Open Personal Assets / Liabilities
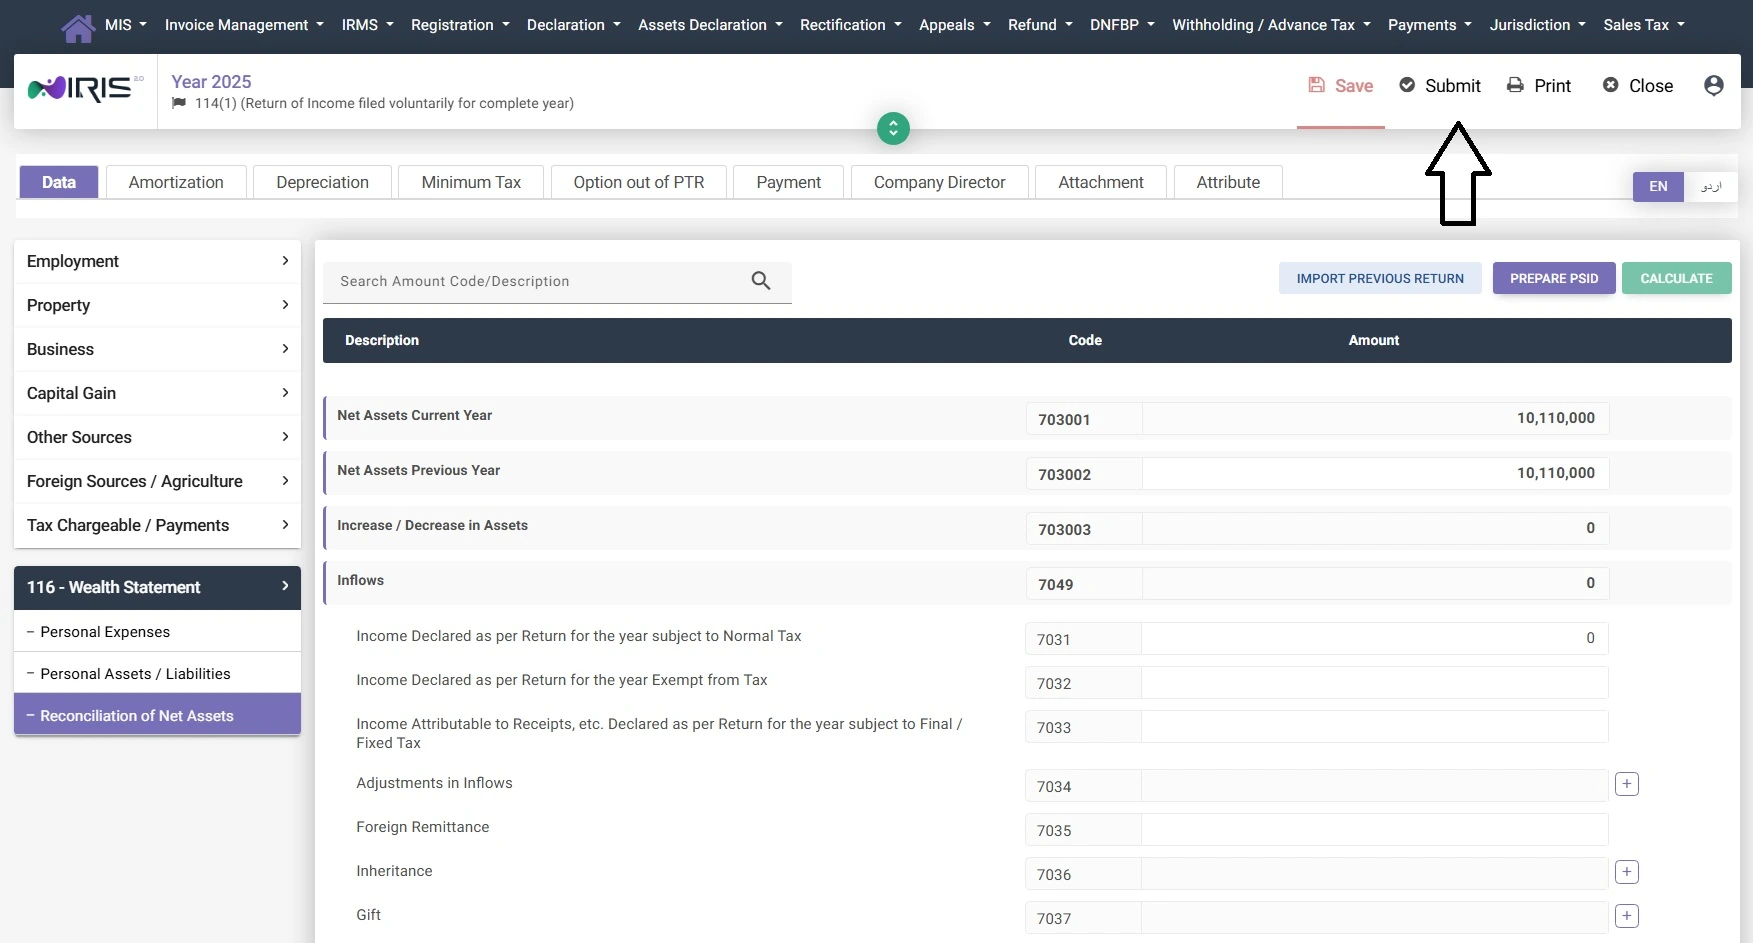 [157, 674]
